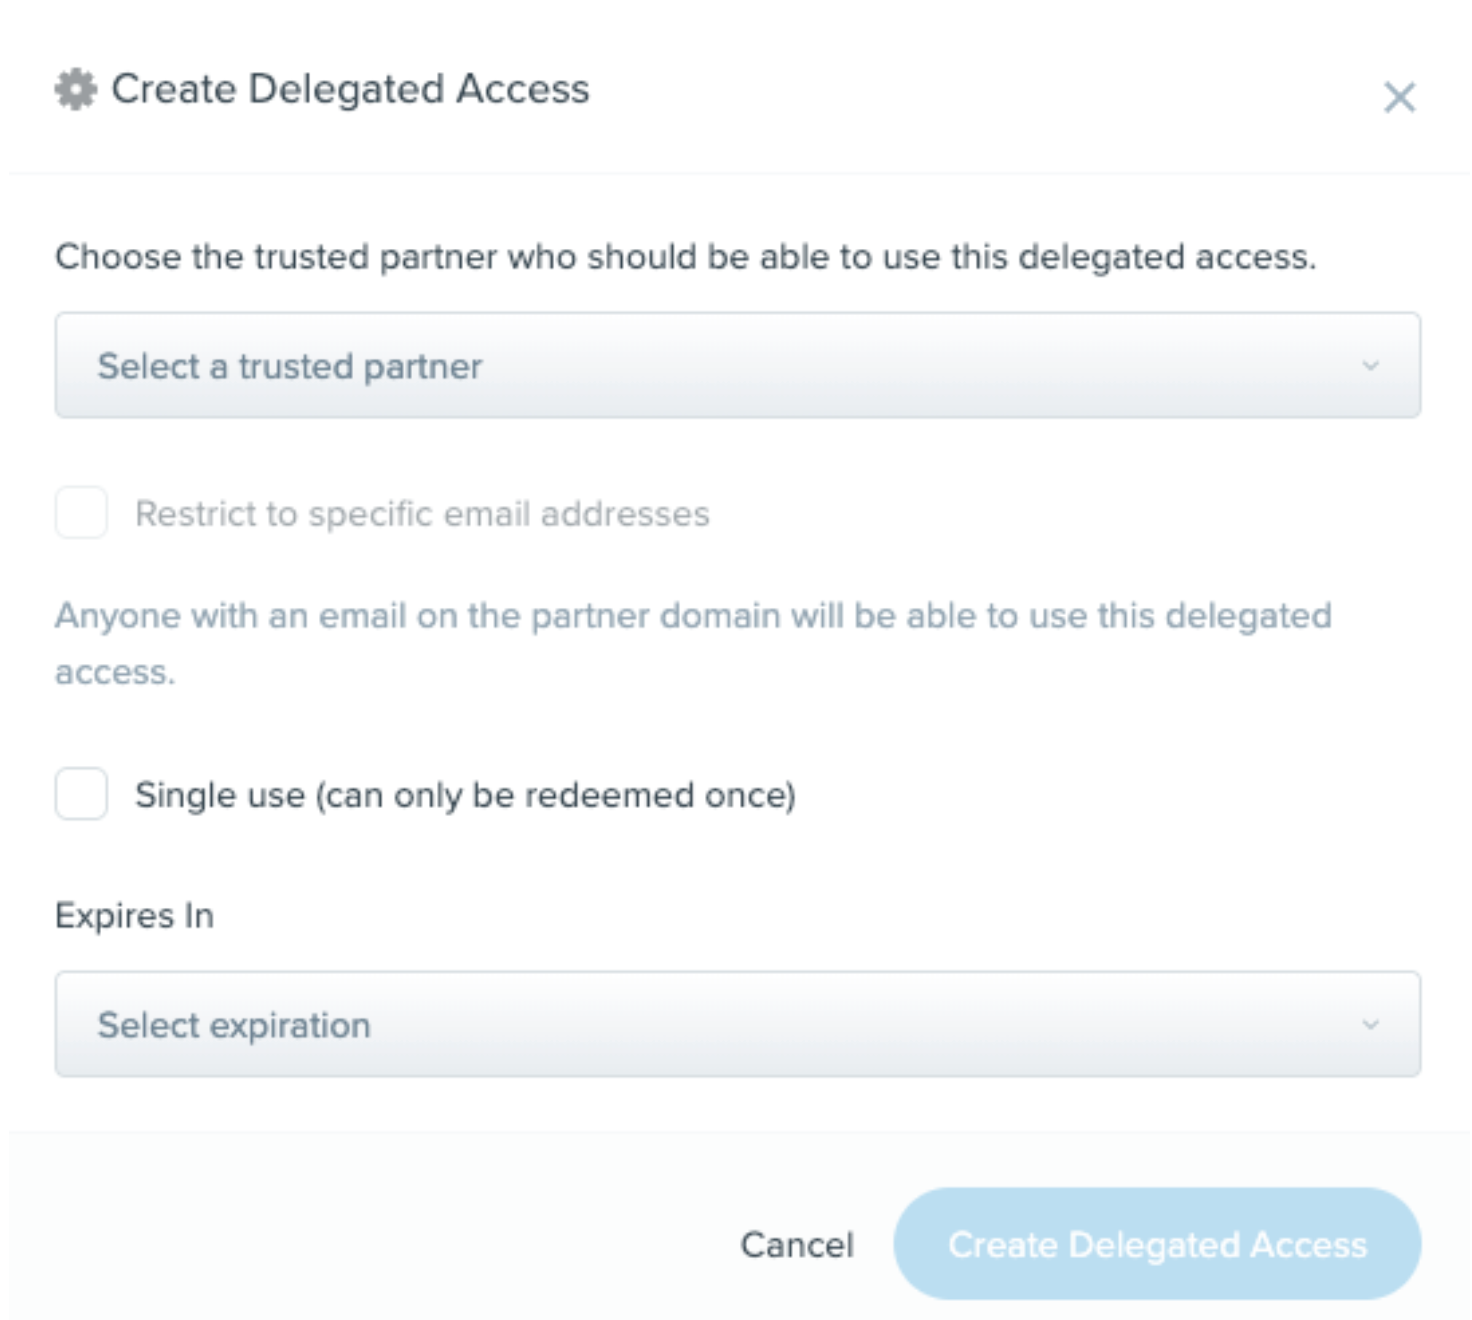Click the Select expiration placeholder text
The width and height of the screenshot is (1472, 1320).
234,1026
